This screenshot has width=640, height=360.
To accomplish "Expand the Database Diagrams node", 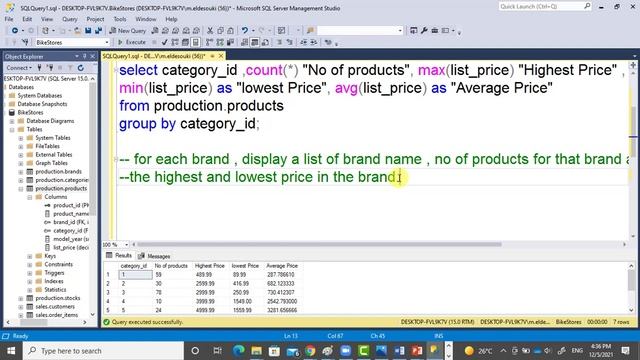I will coord(12,121).
